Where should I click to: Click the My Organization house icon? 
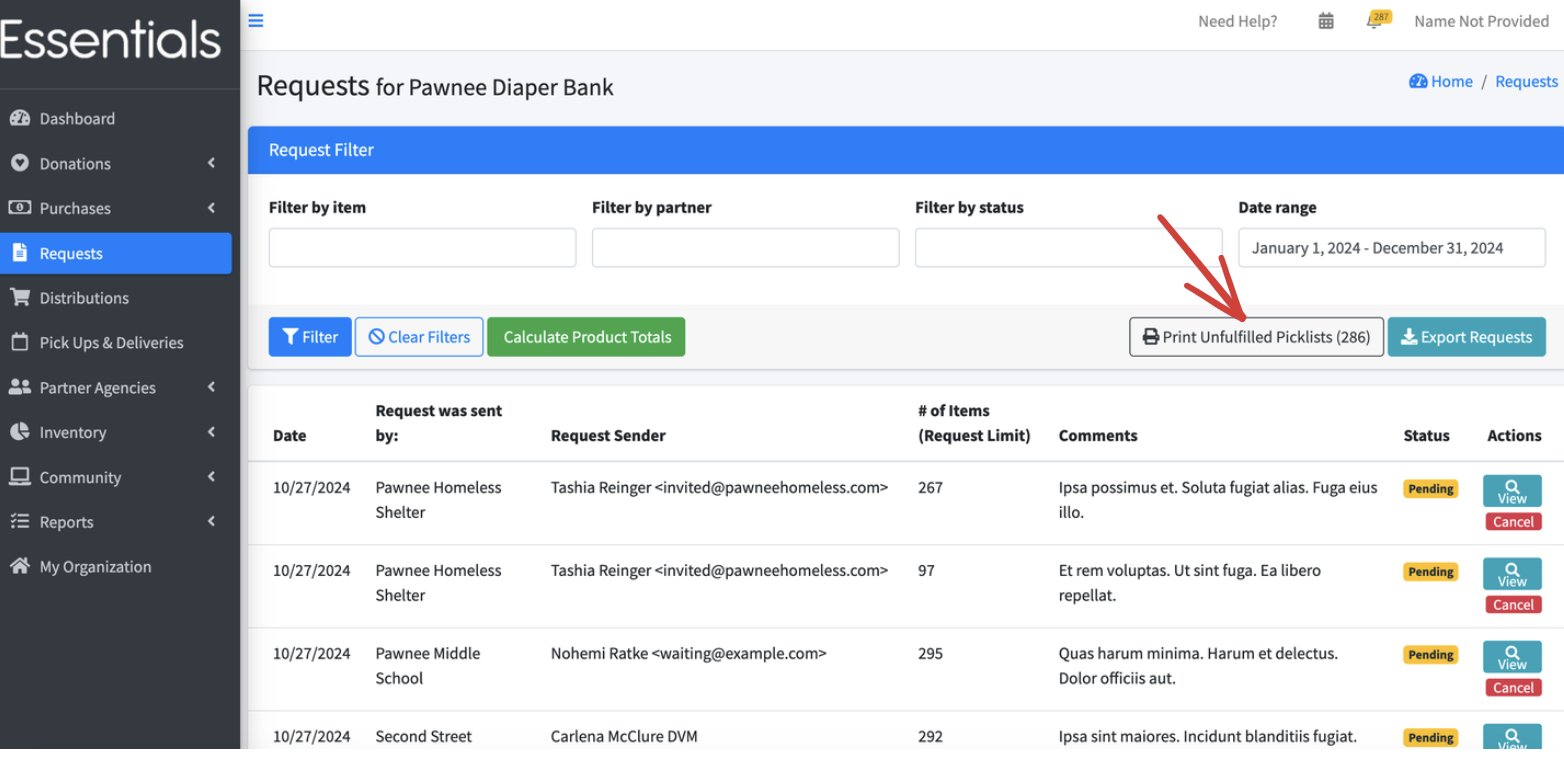19,566
